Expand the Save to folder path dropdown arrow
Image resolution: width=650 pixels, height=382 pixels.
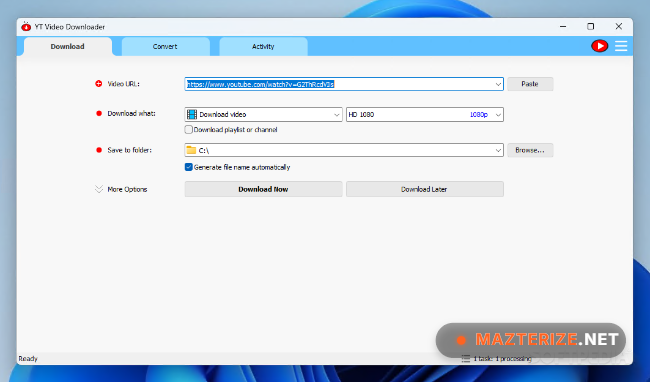(498, 150)
